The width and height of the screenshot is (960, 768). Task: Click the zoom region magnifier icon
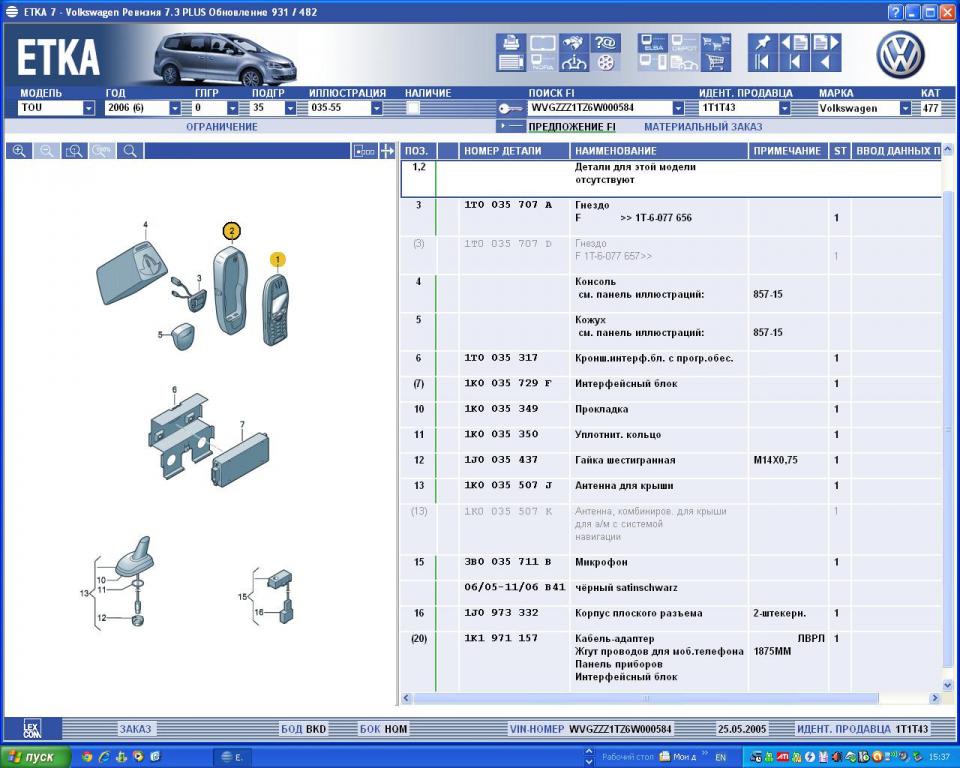point(74,151)
